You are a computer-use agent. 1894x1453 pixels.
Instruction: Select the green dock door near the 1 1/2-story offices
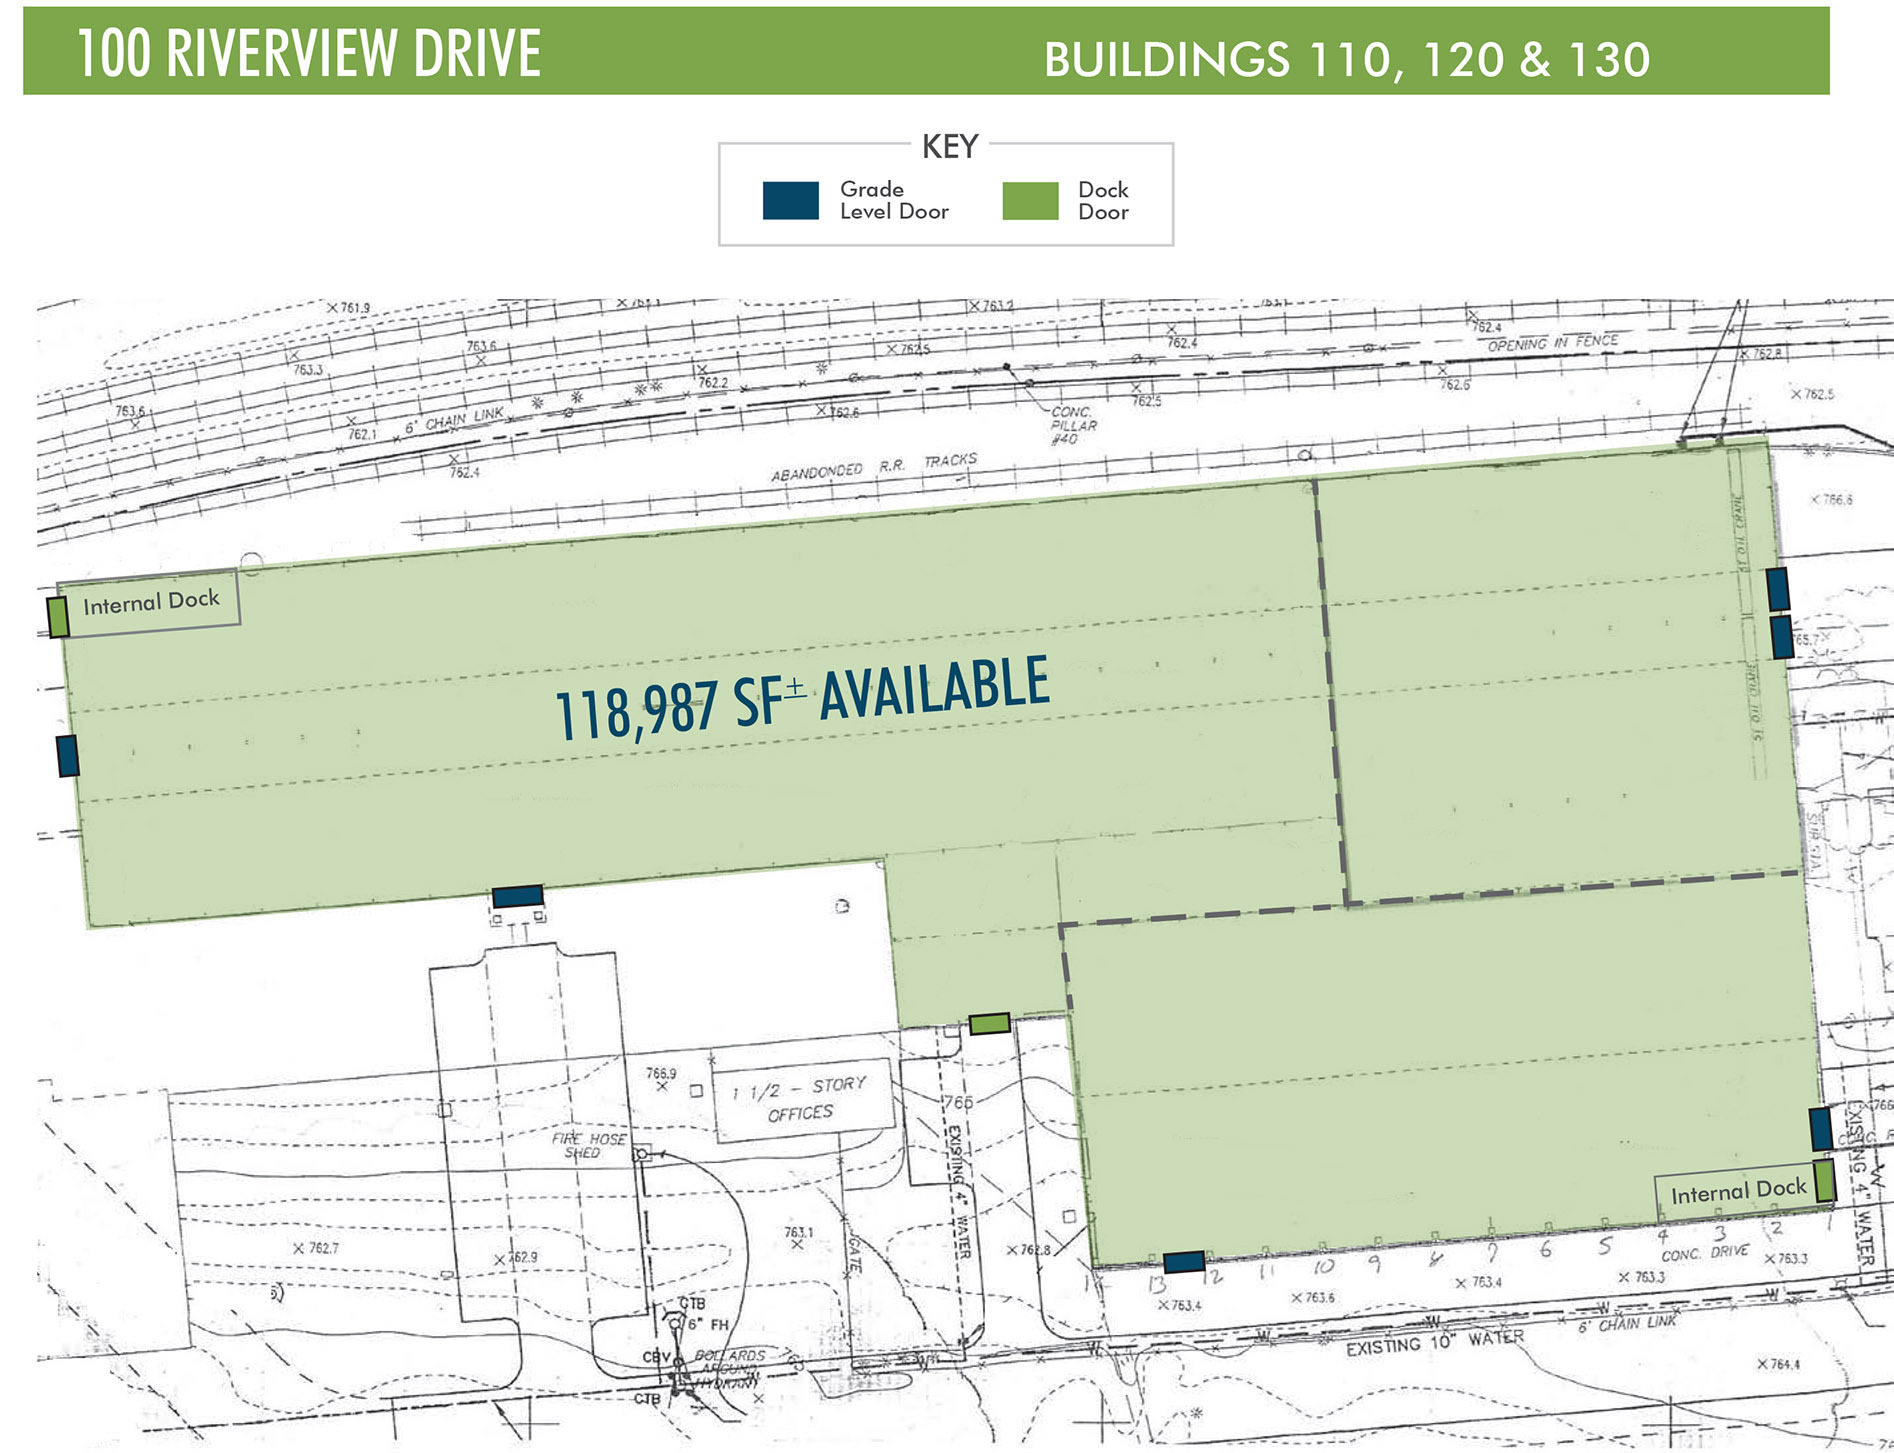pyautogui.click(x=989, y=1023)
